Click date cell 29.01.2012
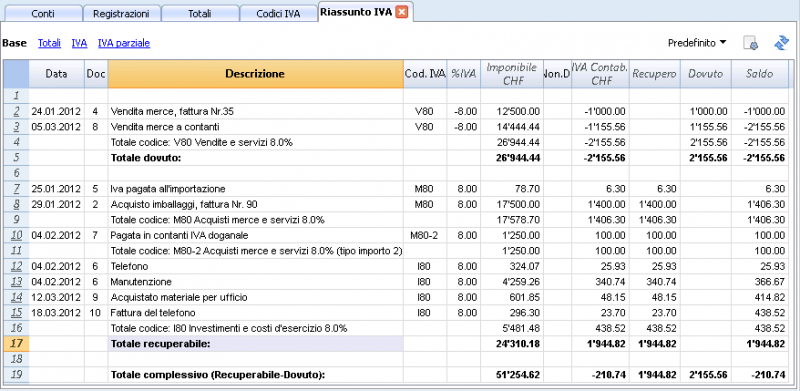Viewport: 800px width, 391px height. pos(56,204)
